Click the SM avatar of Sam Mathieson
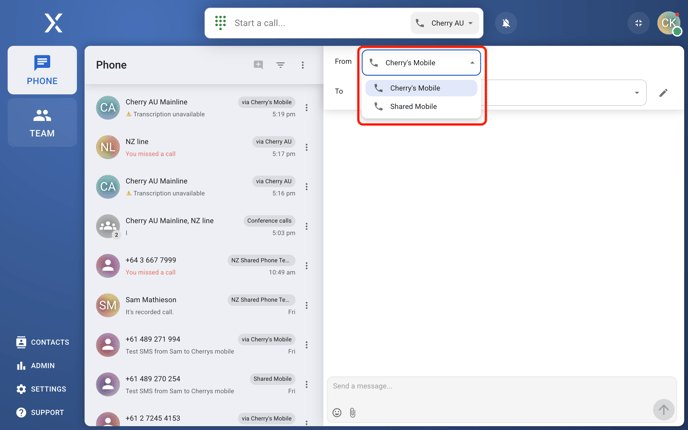Image resolution: width=688 pixels, height=430 pixels. [108, 305]
